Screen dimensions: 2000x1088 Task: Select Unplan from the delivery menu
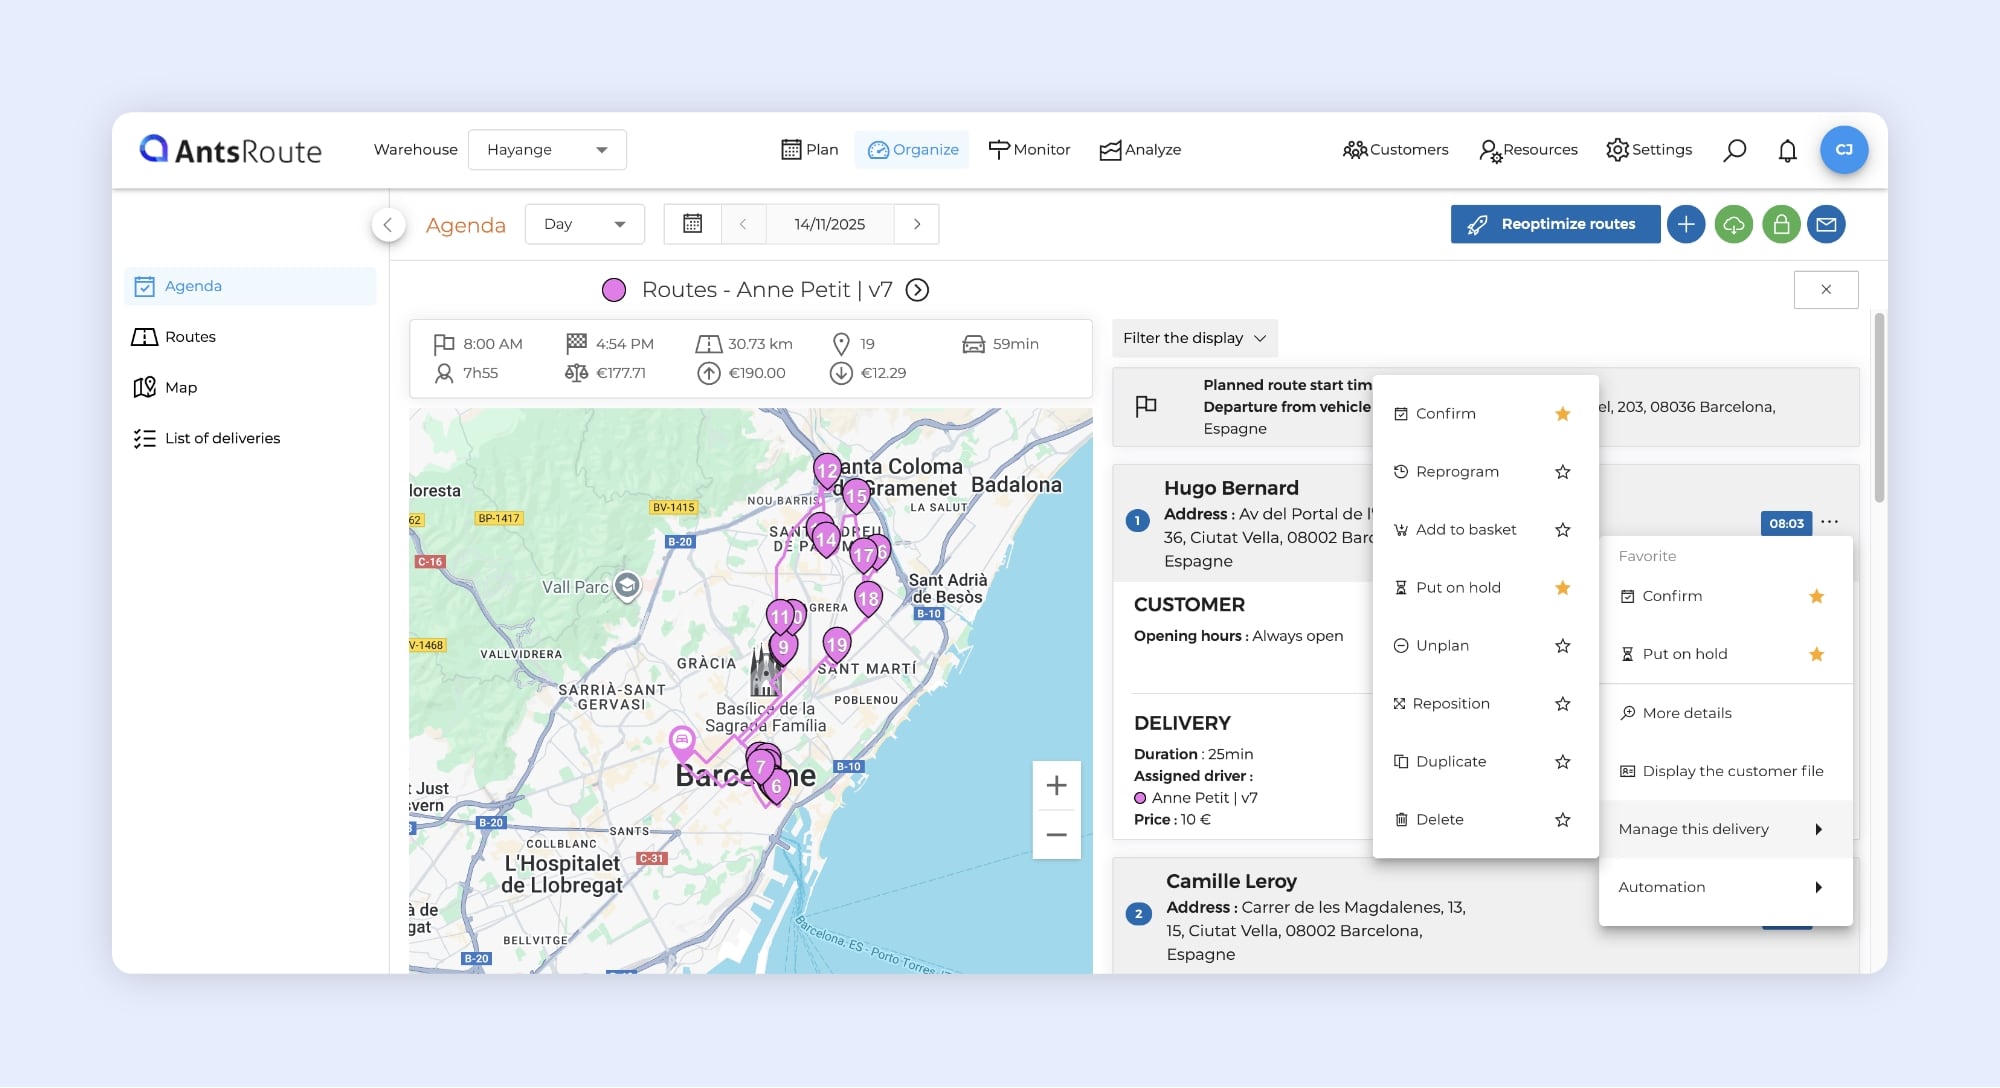point(1442,646)
